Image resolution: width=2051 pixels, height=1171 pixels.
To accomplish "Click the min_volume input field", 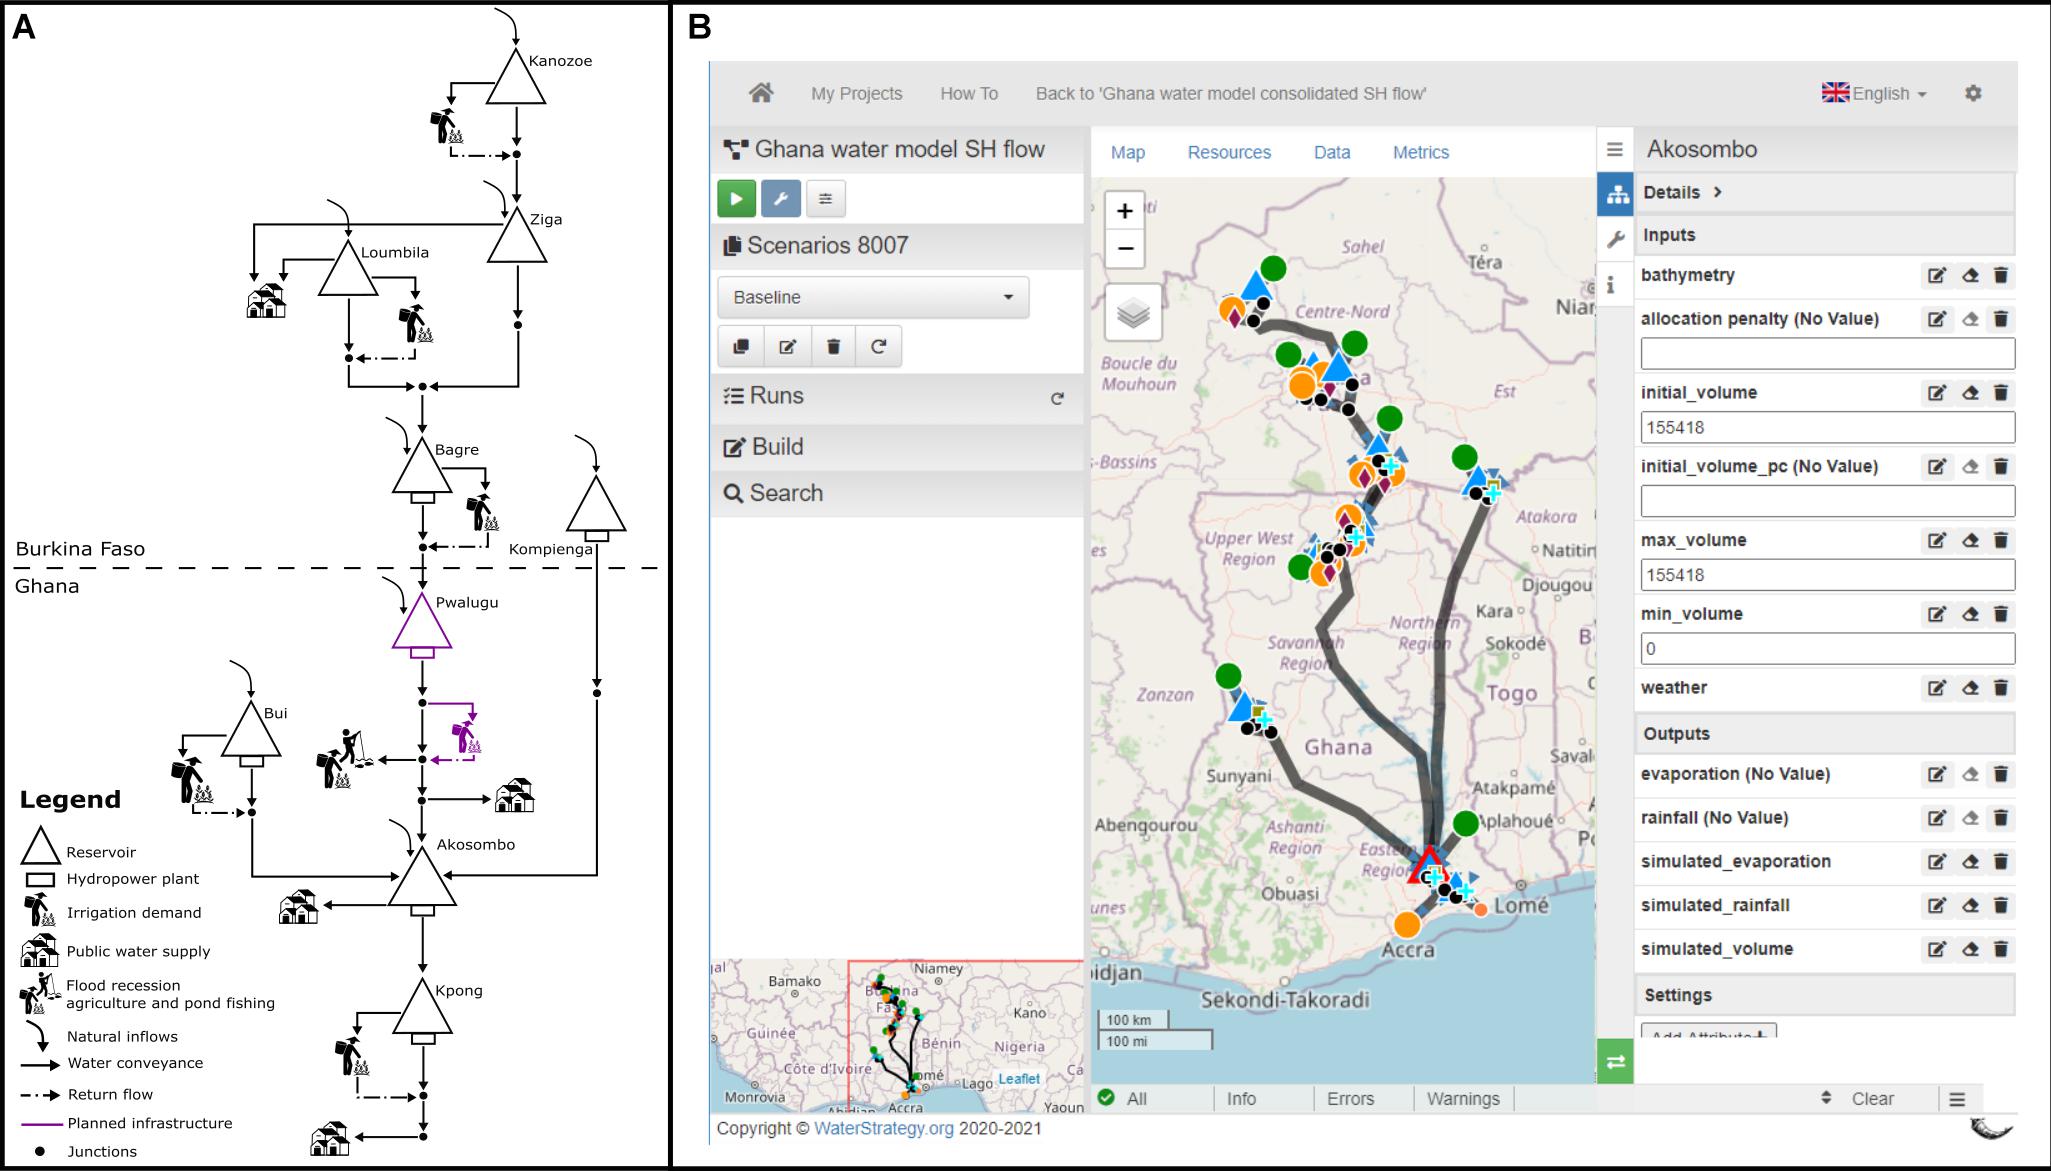I will [1827, 649].
